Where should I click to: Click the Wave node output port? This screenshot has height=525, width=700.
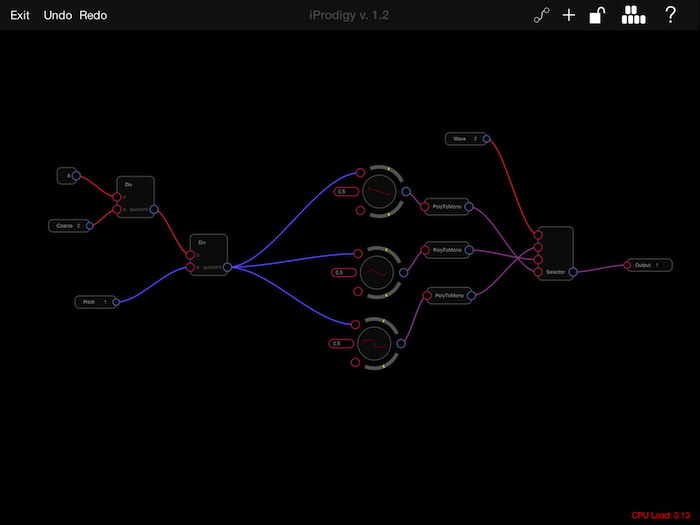(487, 139)
